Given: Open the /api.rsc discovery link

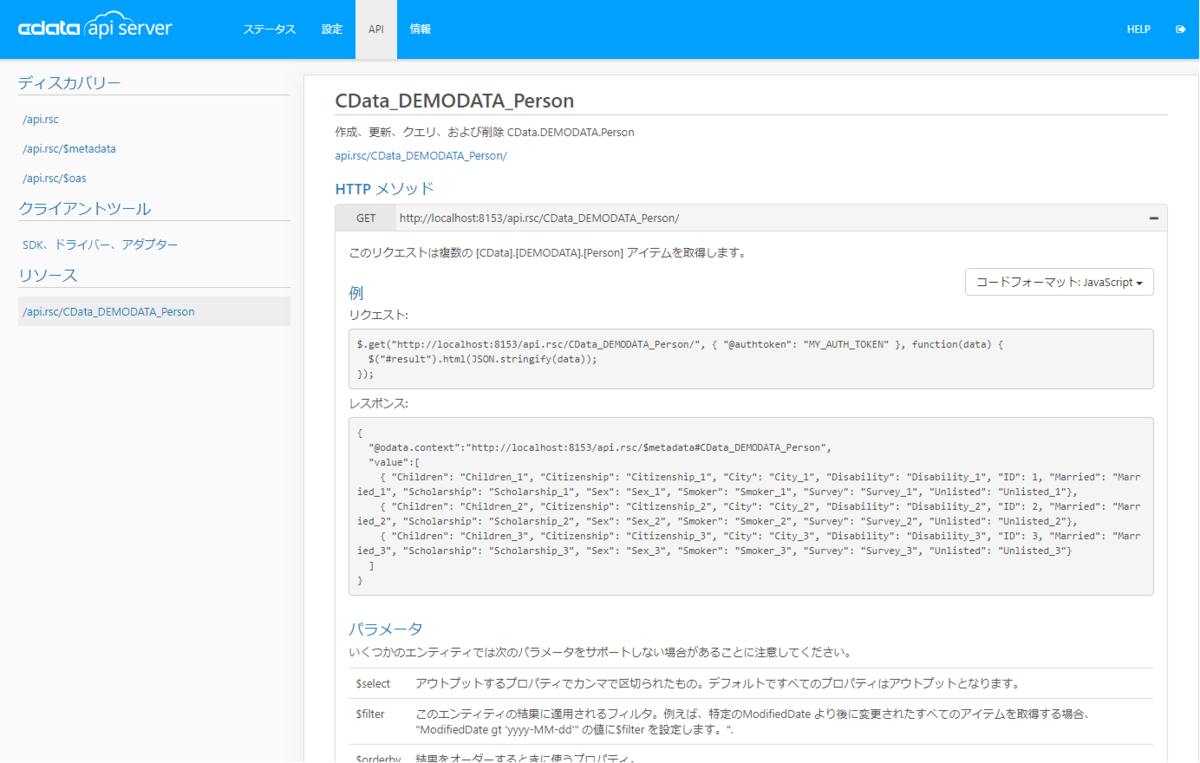Looking at the screenshot, I should [x=41, y=119].
